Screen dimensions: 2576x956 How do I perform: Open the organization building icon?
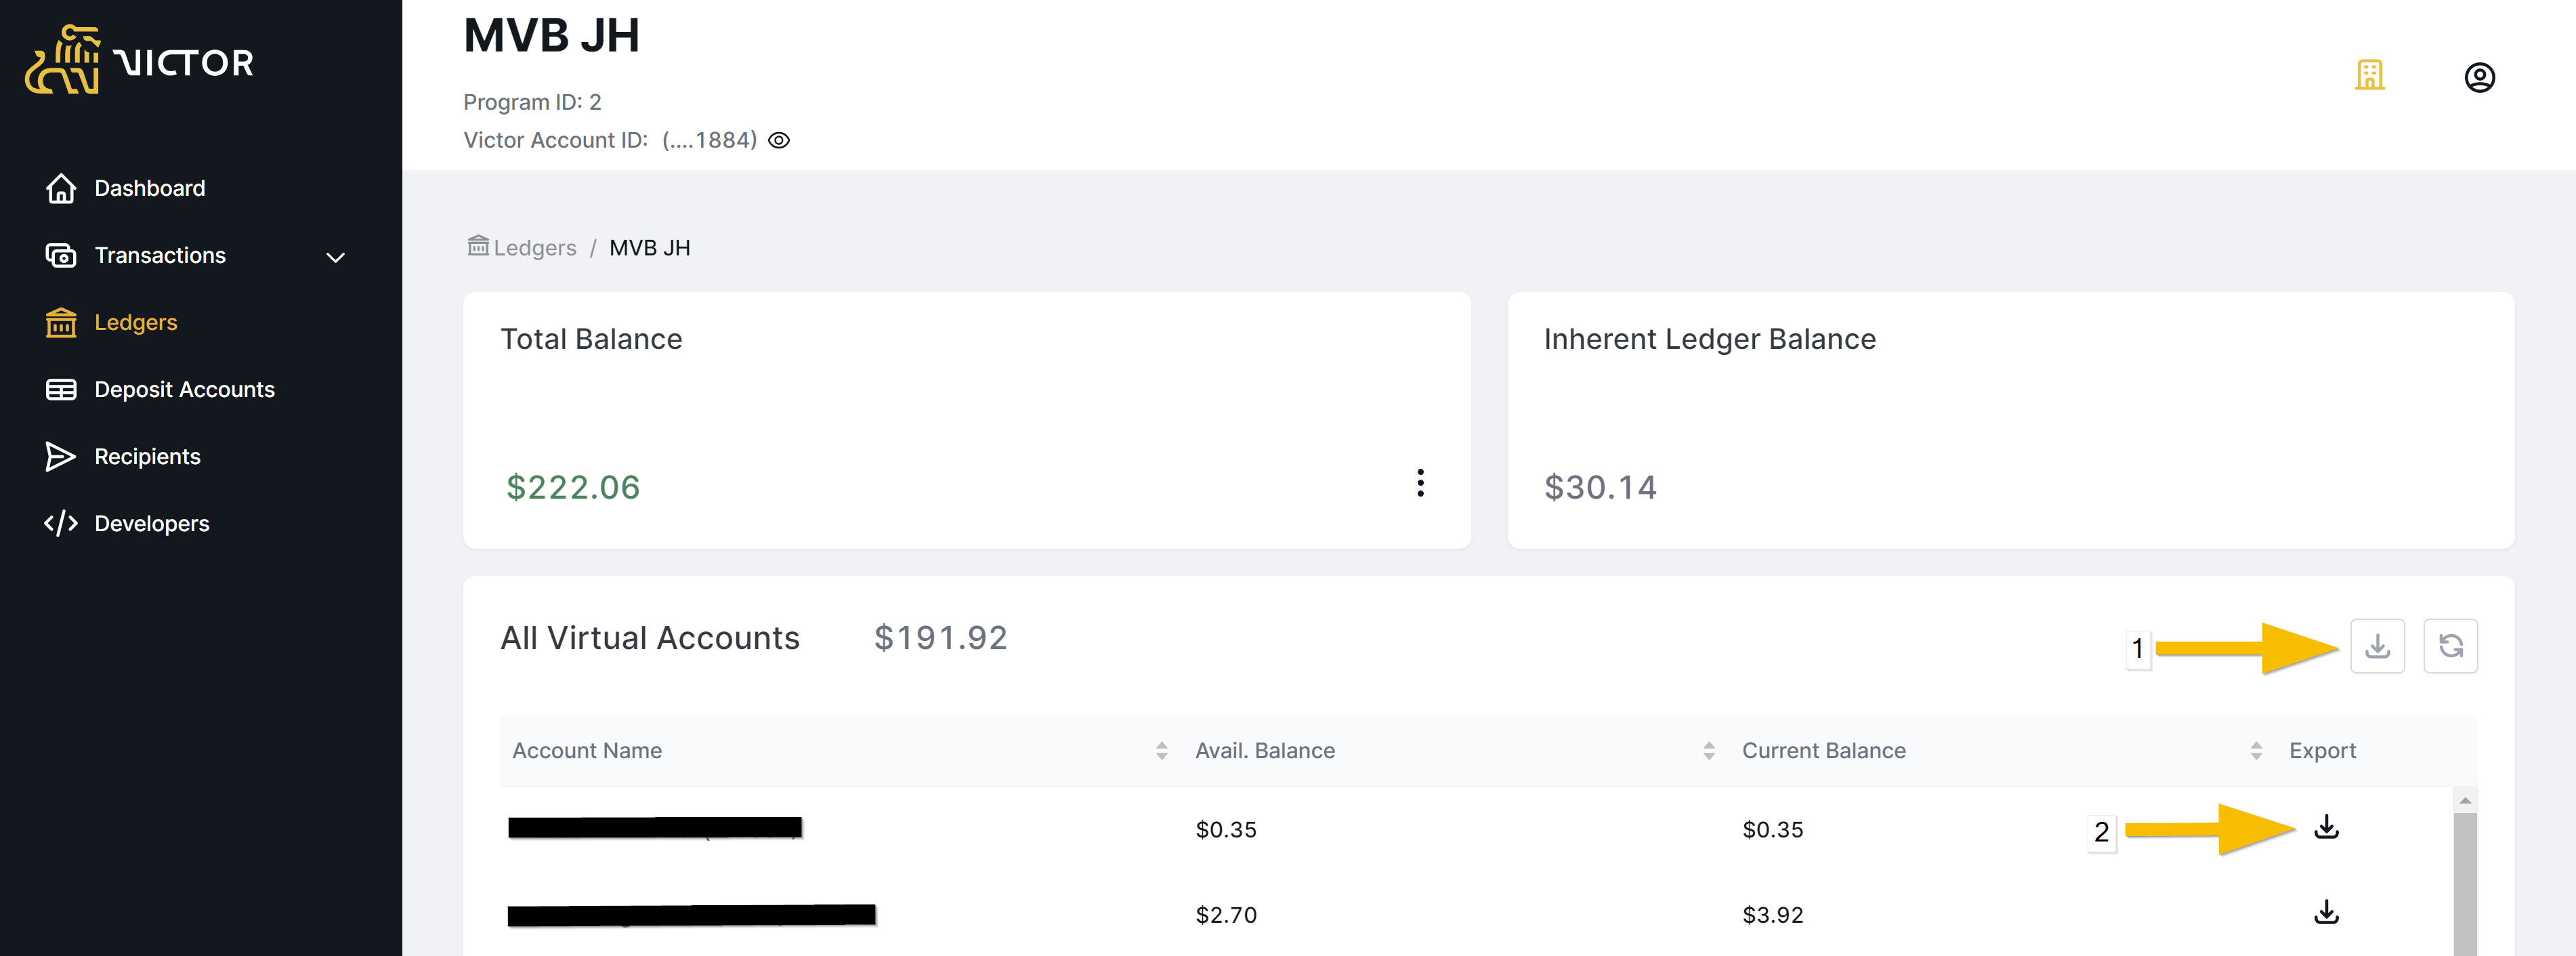(x=2369, y=76)
